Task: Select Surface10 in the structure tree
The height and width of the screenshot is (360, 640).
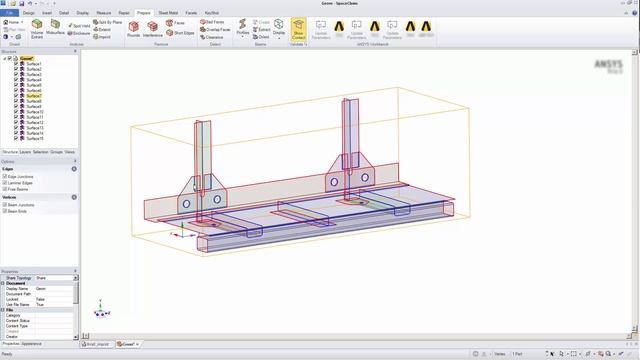Action: pos(35,111)
